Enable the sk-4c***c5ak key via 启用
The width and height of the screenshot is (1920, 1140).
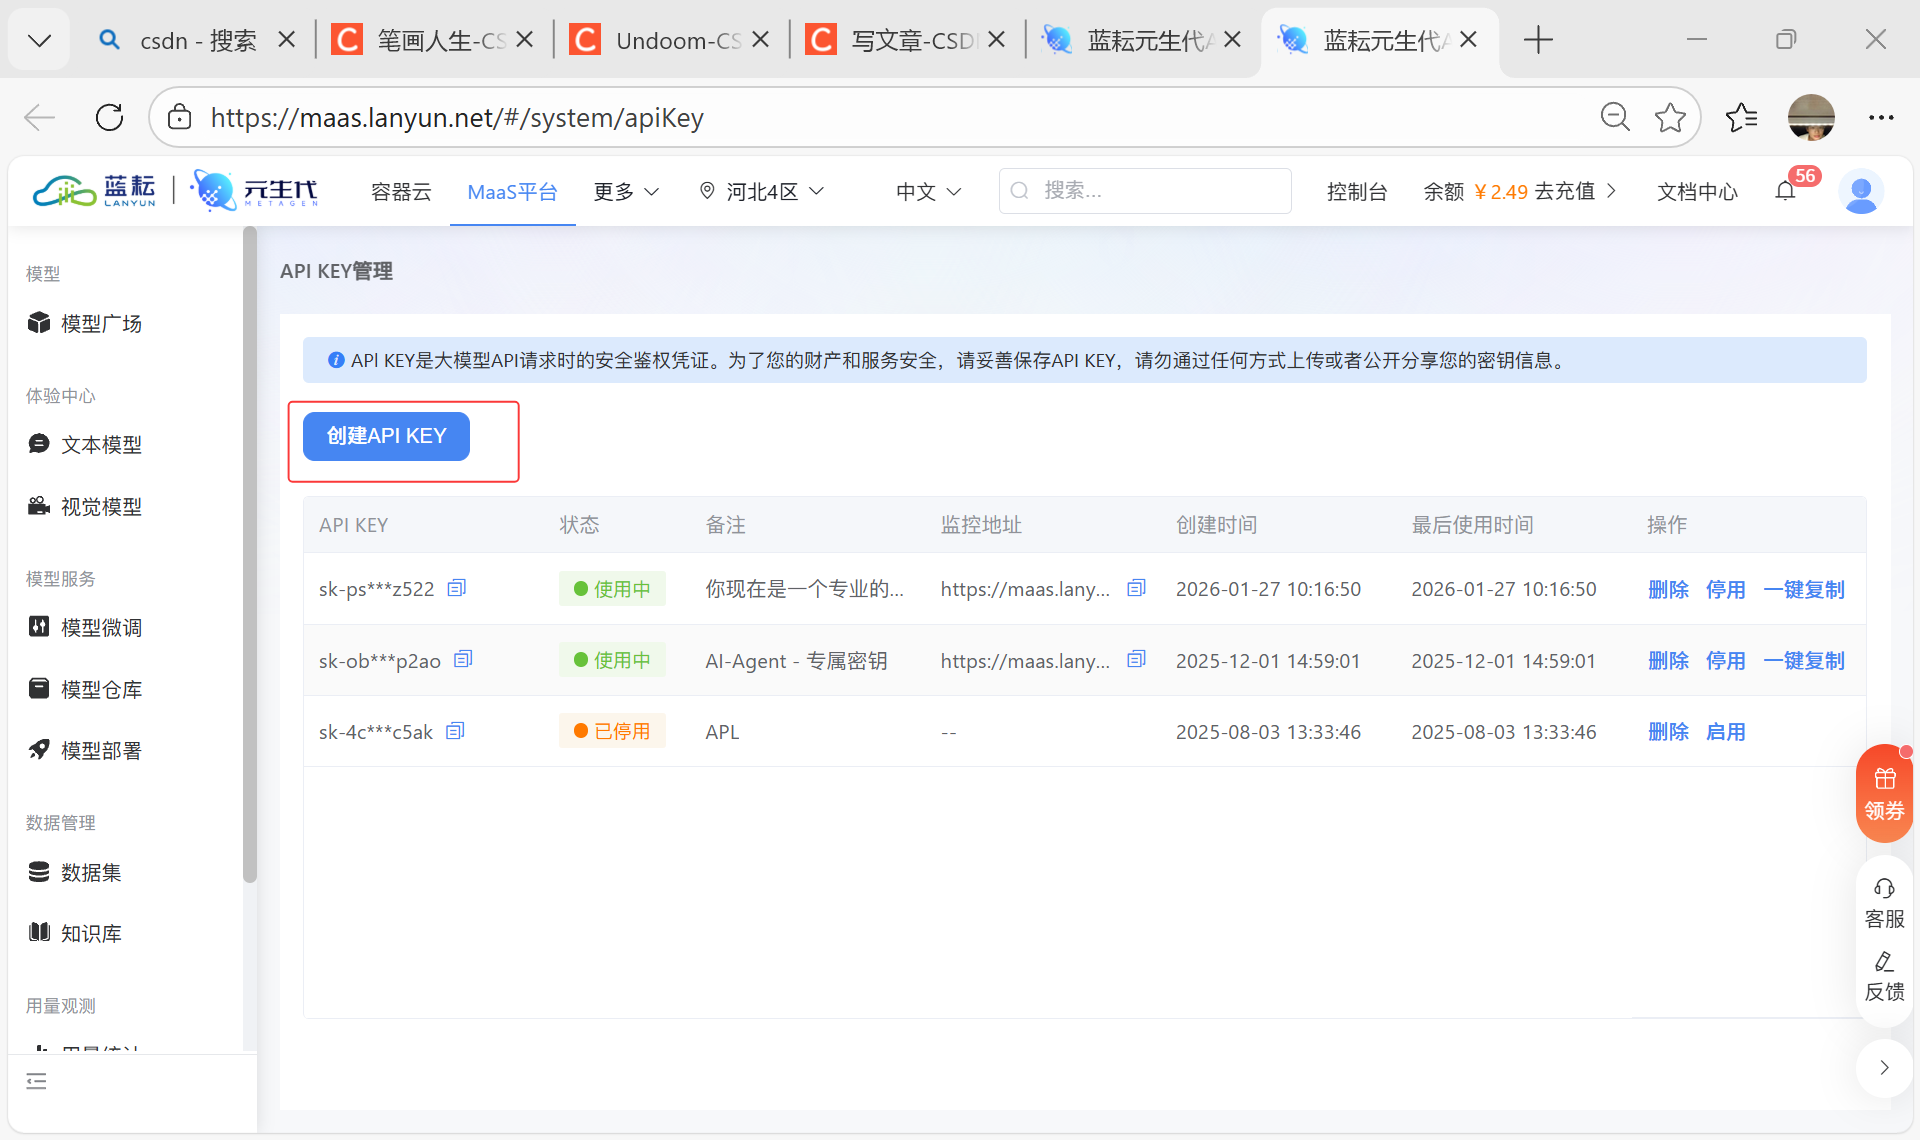coord(1725,732)
